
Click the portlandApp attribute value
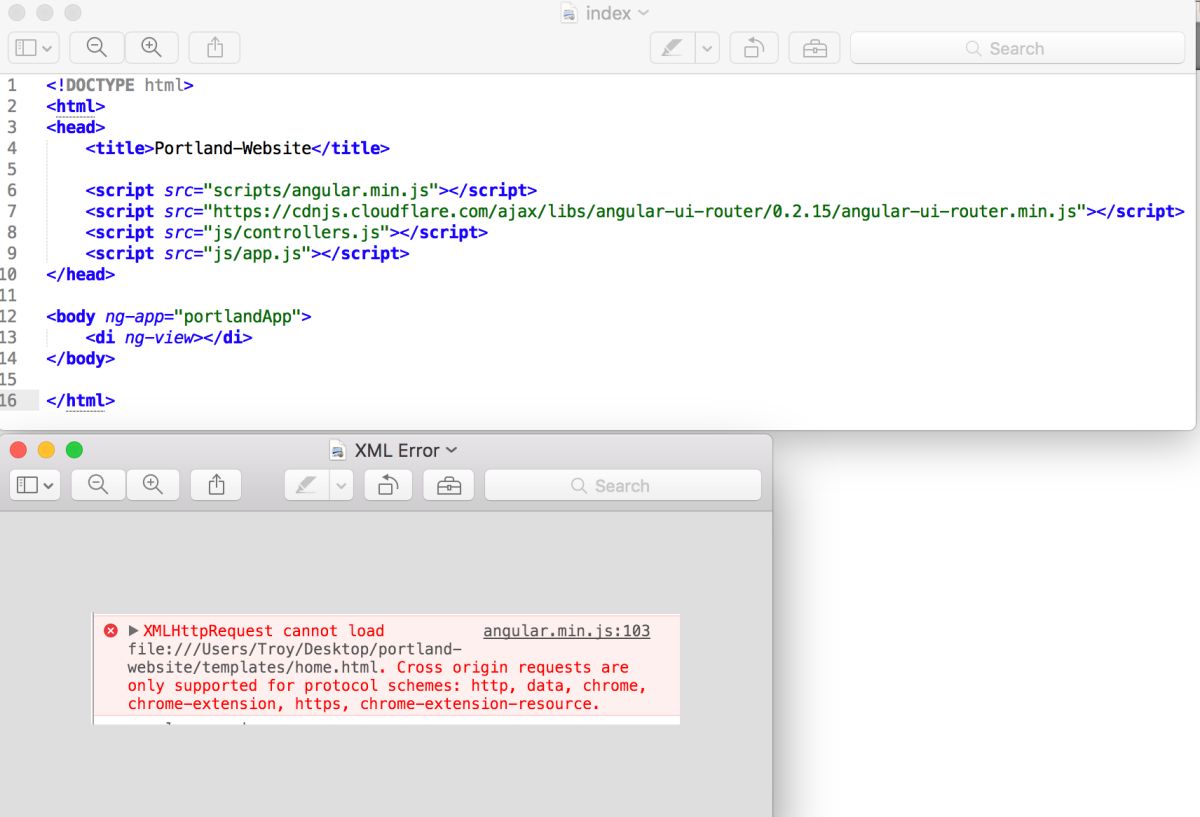(x=237, y=316)
